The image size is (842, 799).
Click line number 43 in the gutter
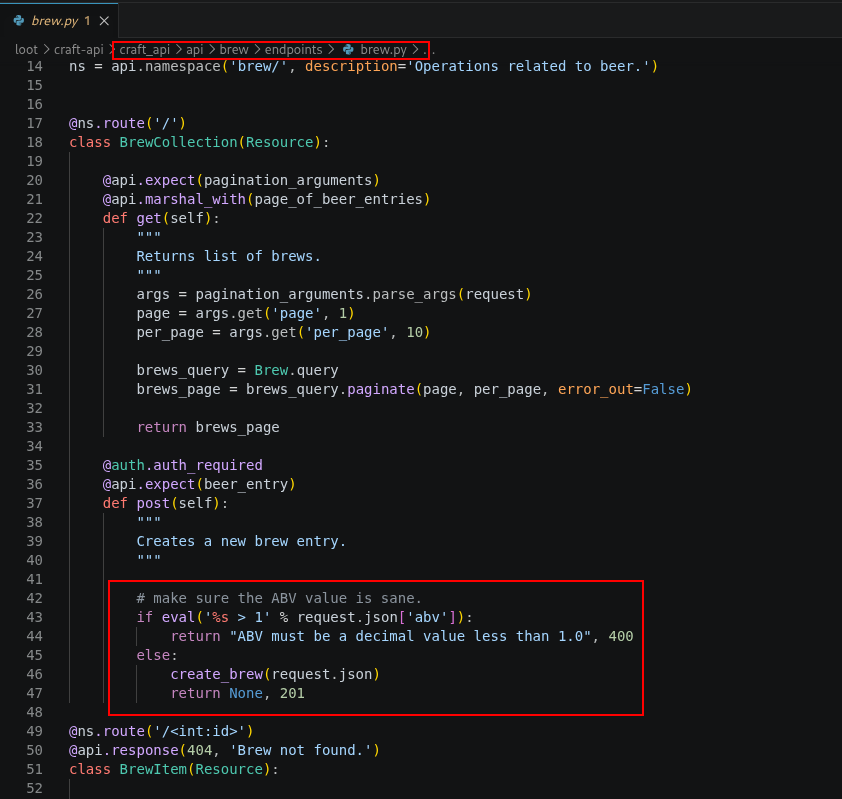pos(34,617)
